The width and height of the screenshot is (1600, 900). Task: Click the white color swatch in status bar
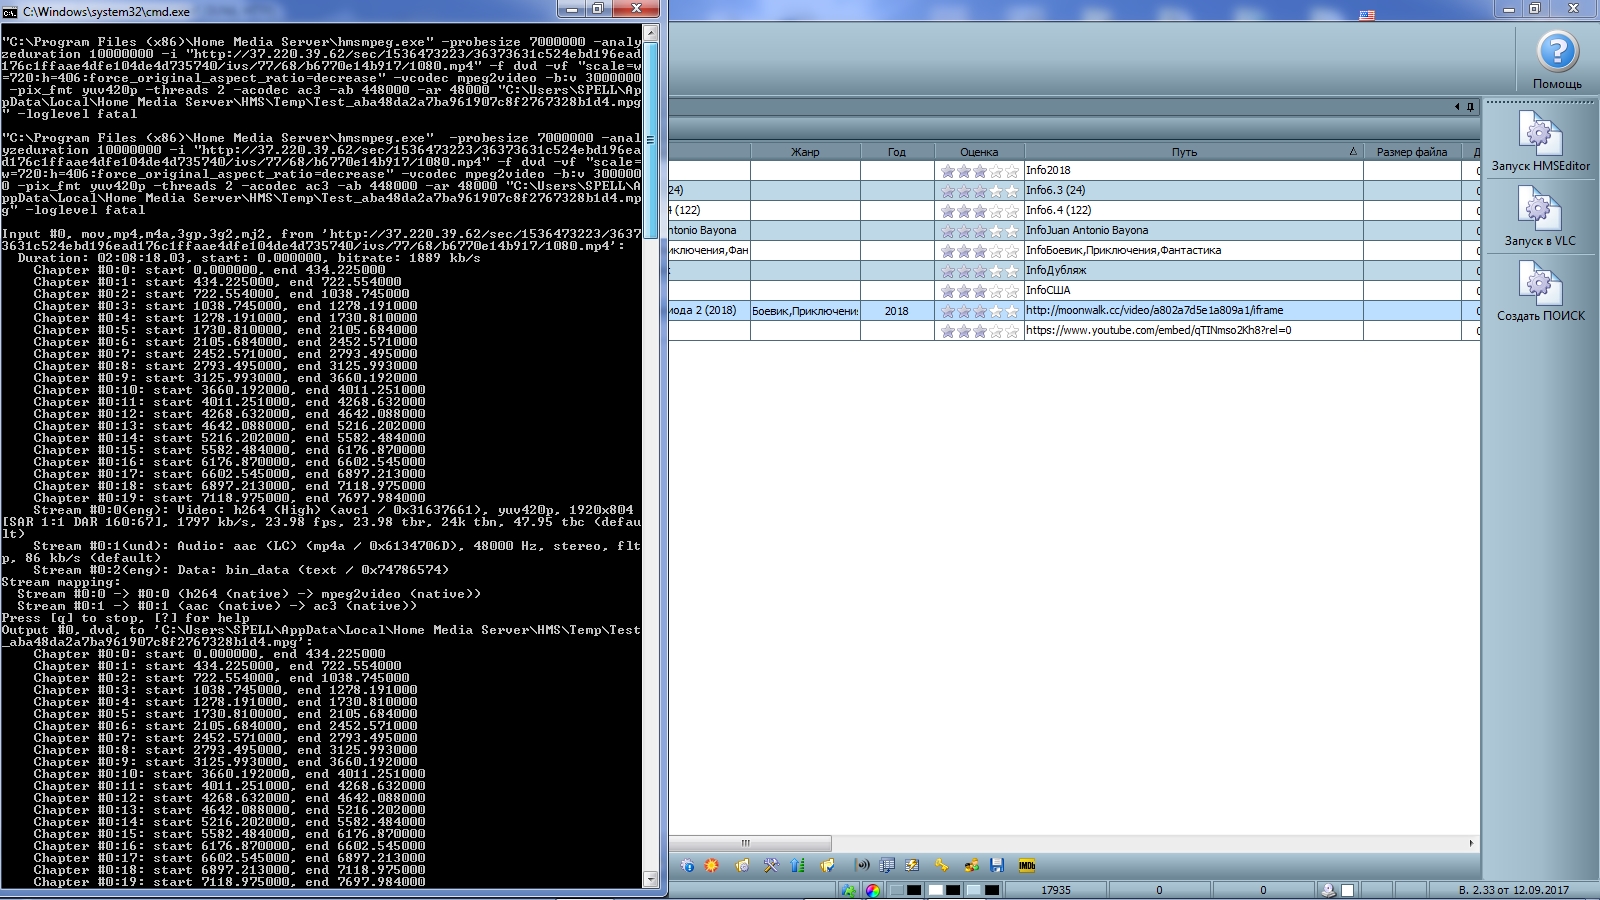(x=936, y=890)
